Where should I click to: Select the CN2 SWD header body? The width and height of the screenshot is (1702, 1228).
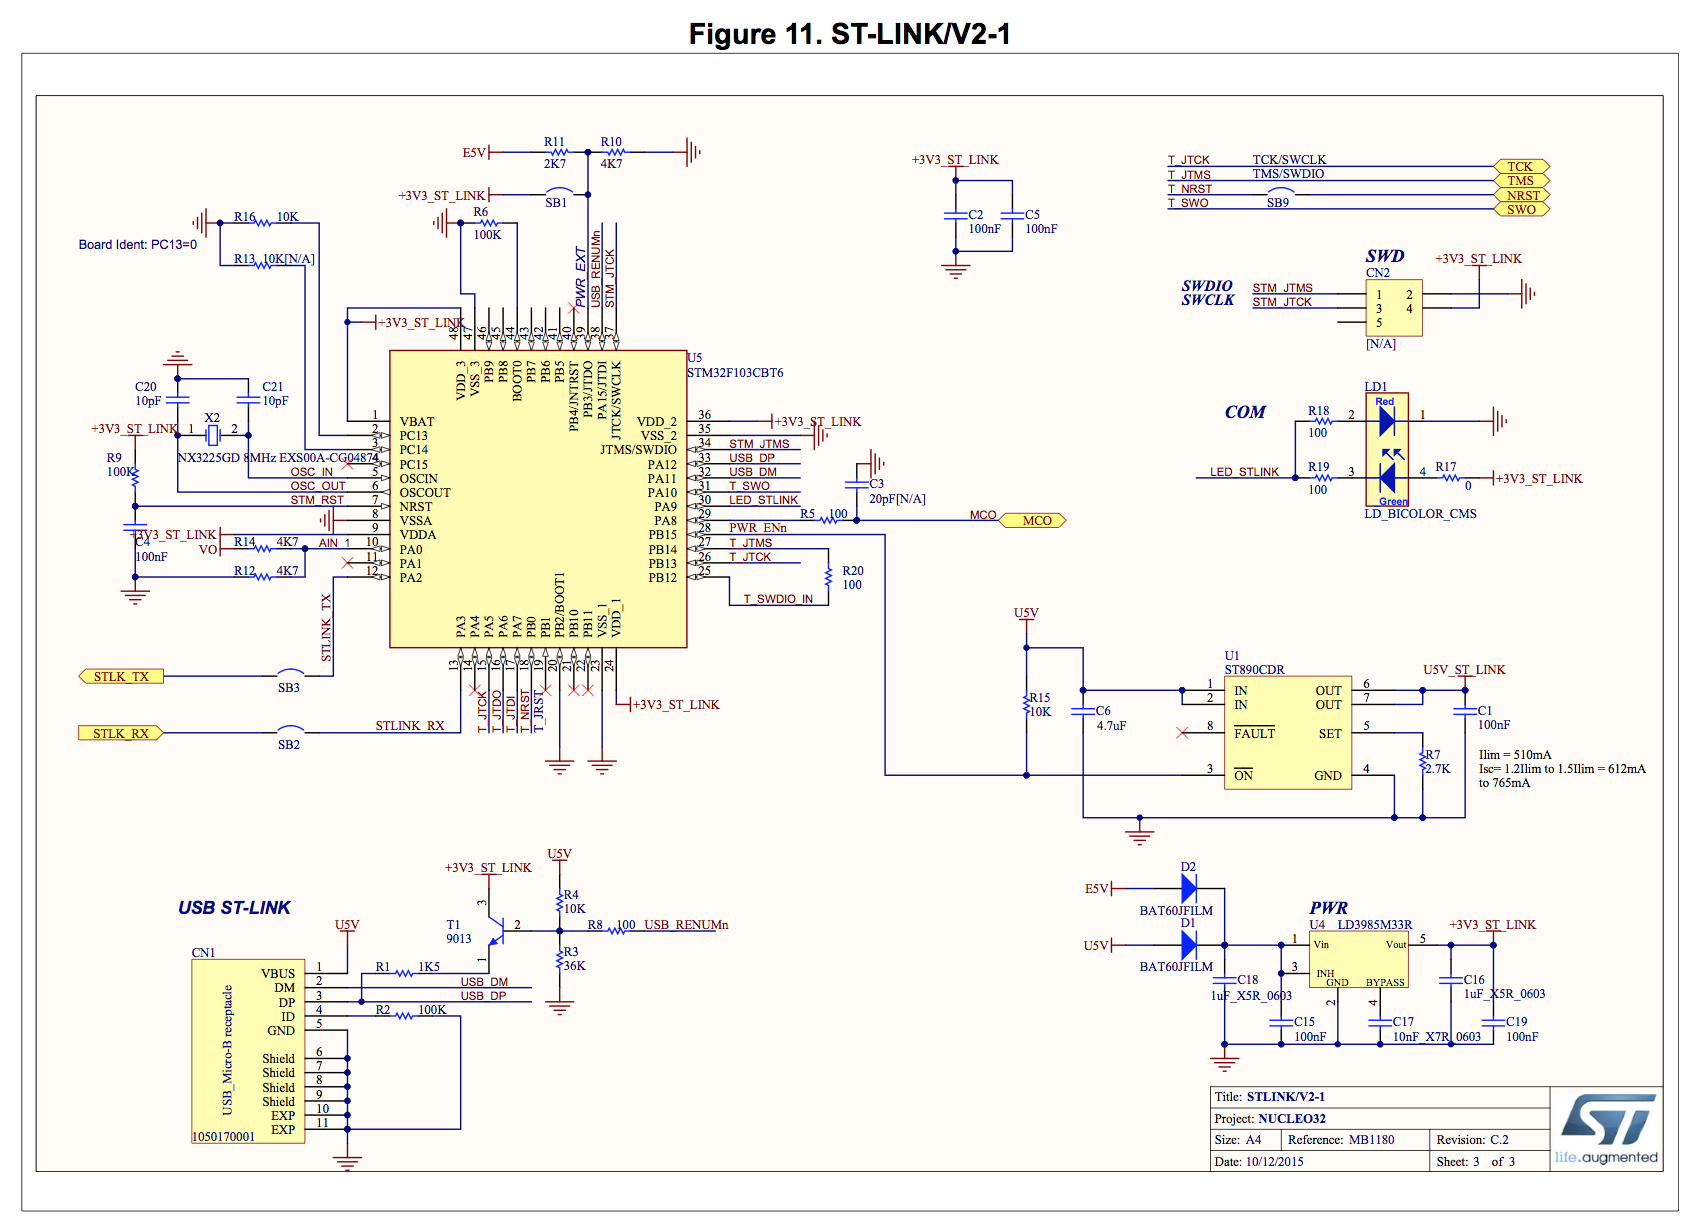pos(1394,307)
